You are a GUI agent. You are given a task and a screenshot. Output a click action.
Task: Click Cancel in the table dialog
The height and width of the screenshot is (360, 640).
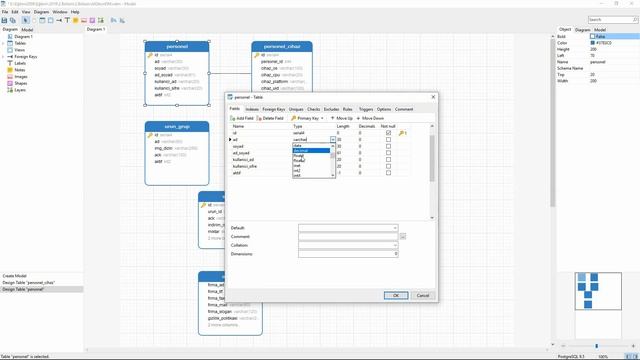tap(423, 295)
